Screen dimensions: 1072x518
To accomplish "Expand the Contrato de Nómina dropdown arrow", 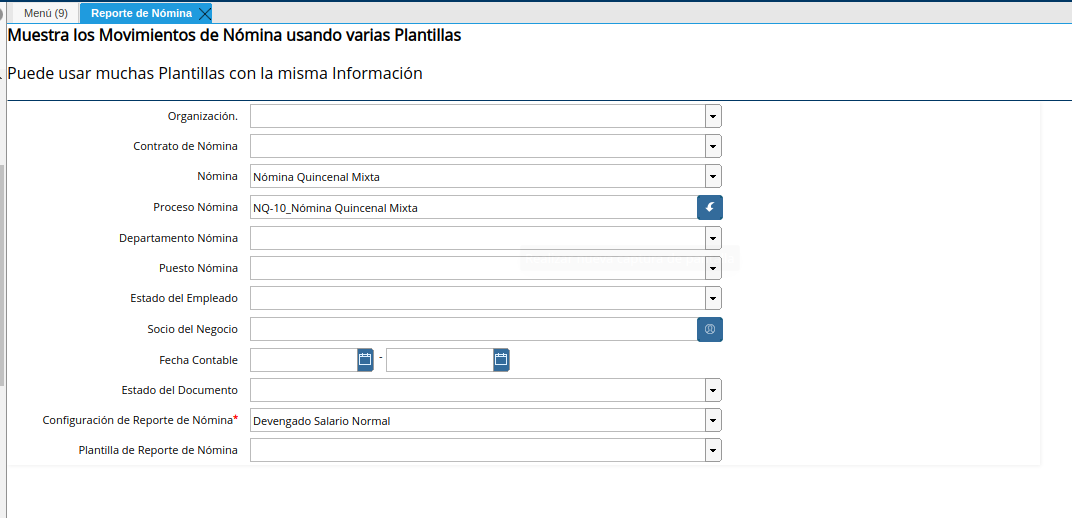I will [713, 146].
